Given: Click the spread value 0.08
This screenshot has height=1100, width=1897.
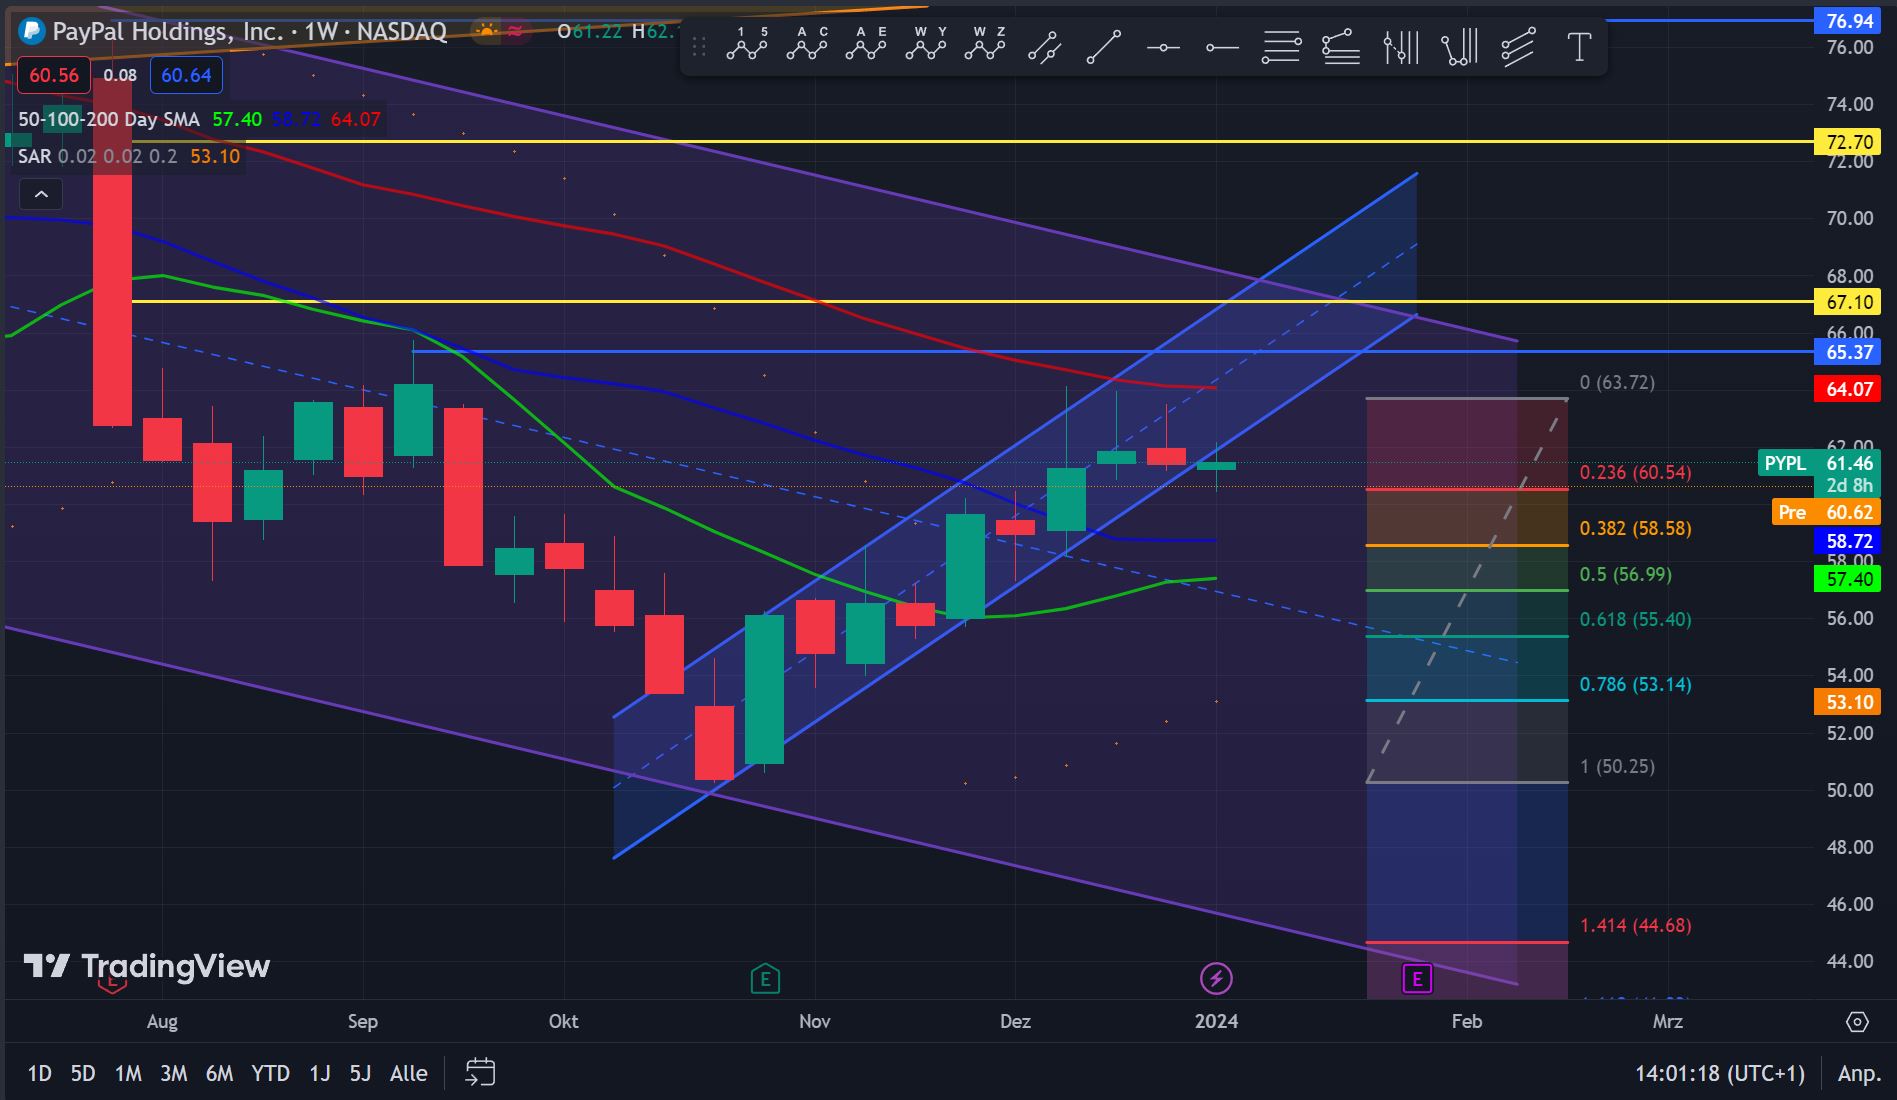Looking at the screenshot, I should click(x=120, y=75).
